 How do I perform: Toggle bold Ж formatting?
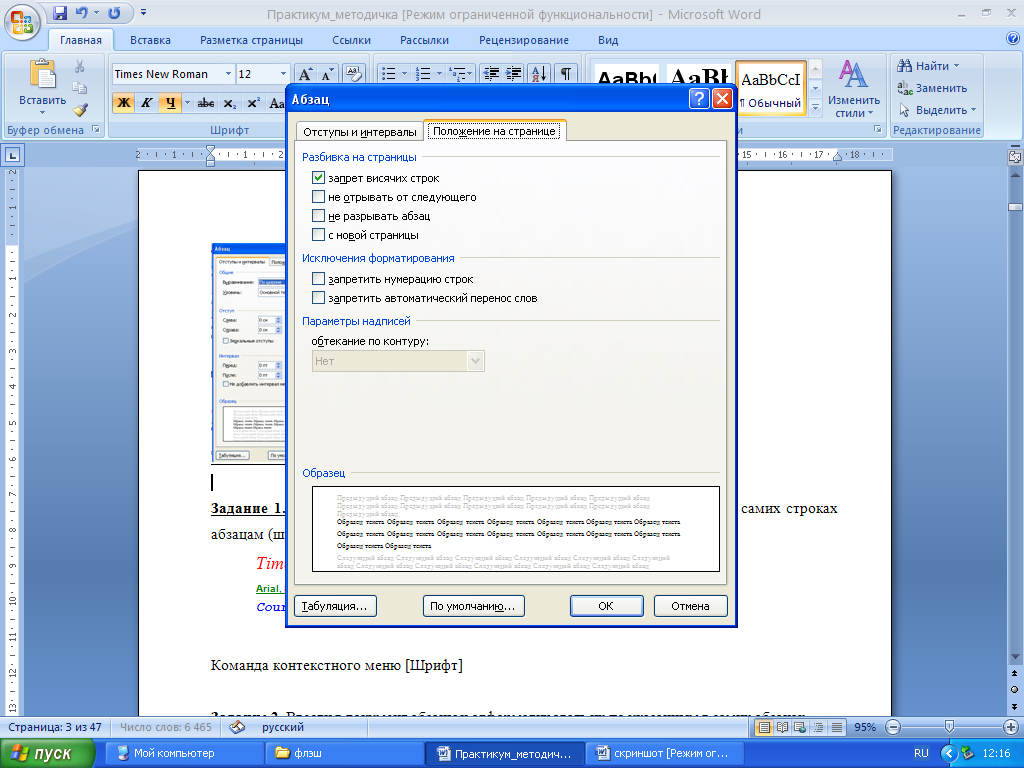tap(123, 103)
